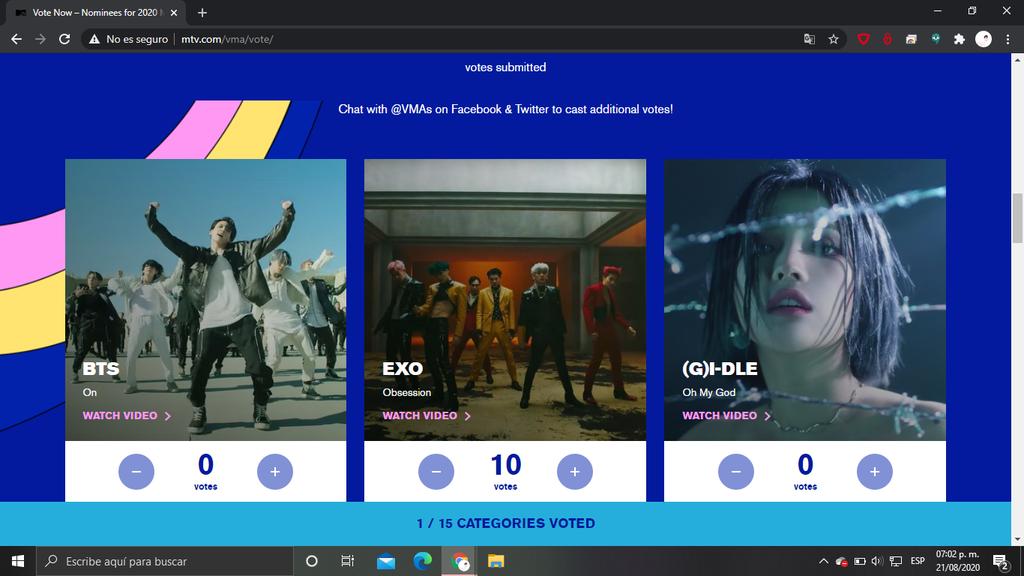Add a vote for EXO
The width and height of the screenshot is (1024, 576).
pos(575,472)
